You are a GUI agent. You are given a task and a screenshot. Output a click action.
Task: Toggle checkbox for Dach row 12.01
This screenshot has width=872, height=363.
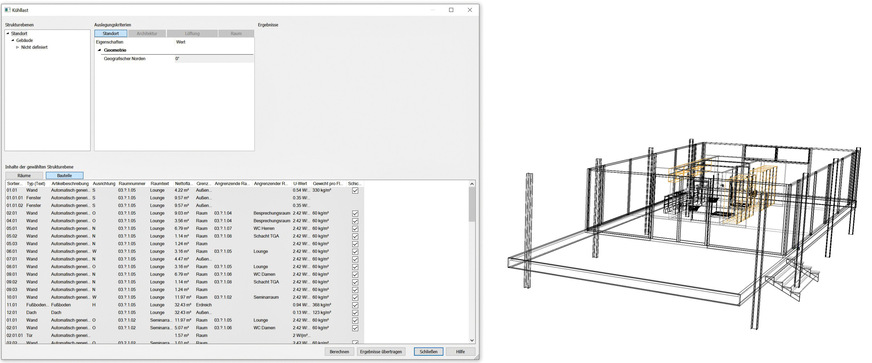click(x=355, y=312)
